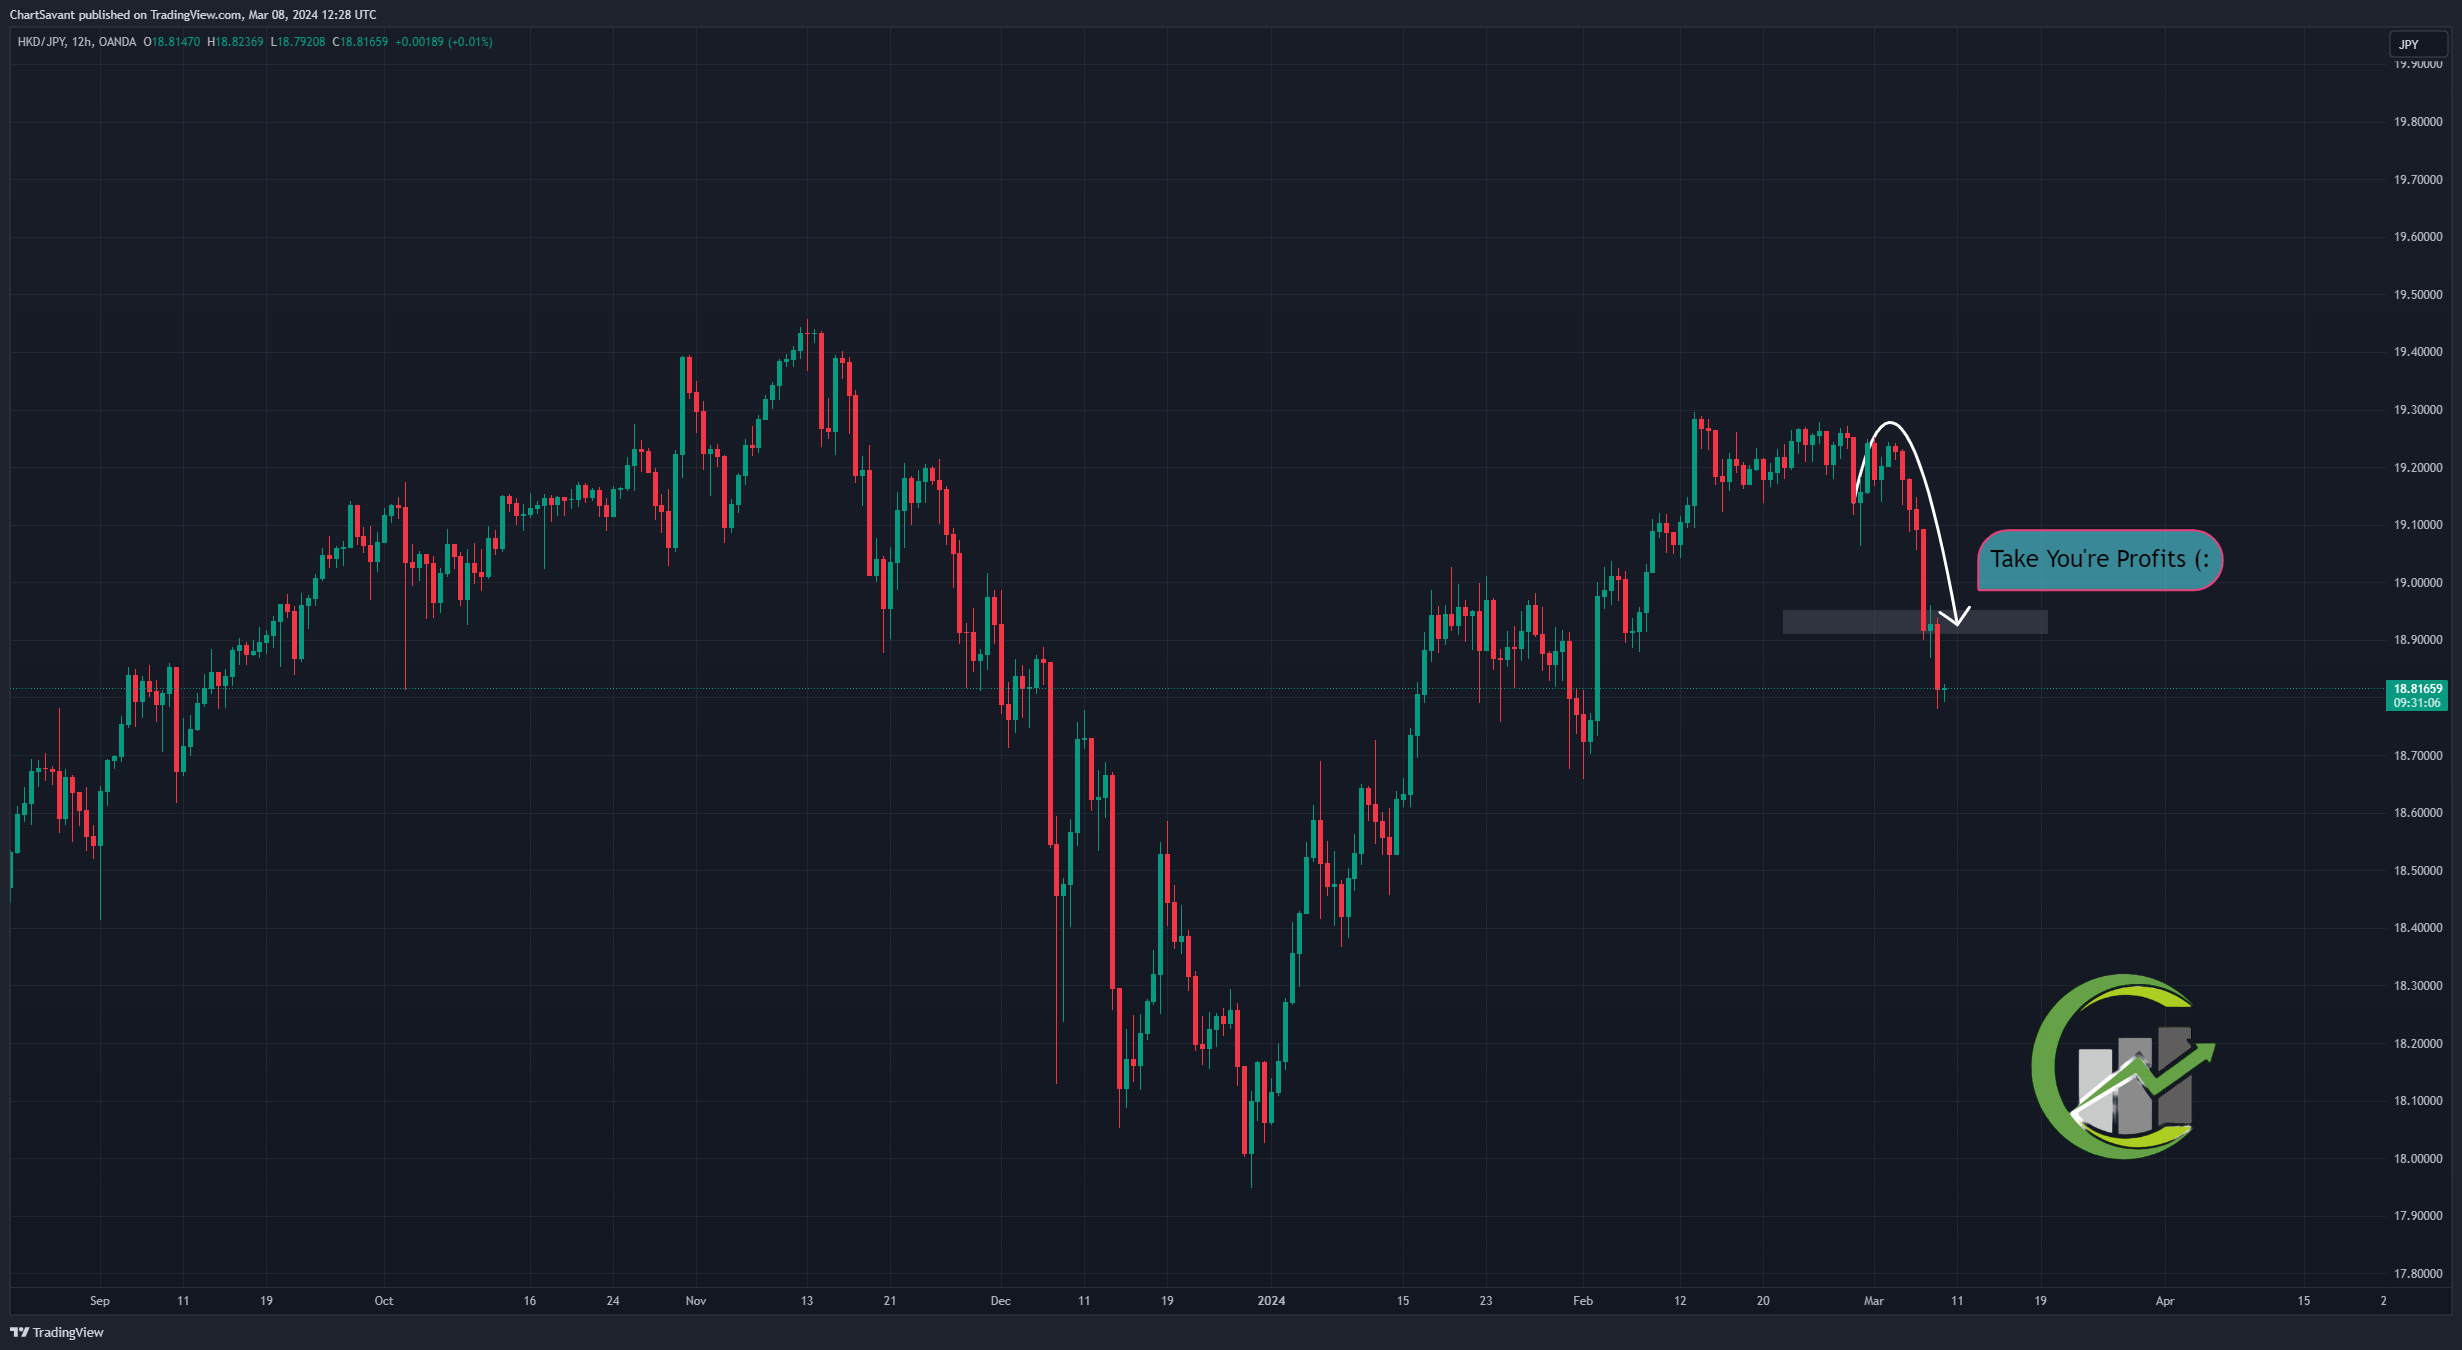Click the change value +0.00189 (+0.01%)

pyautogui.click(x=444, y=42)
